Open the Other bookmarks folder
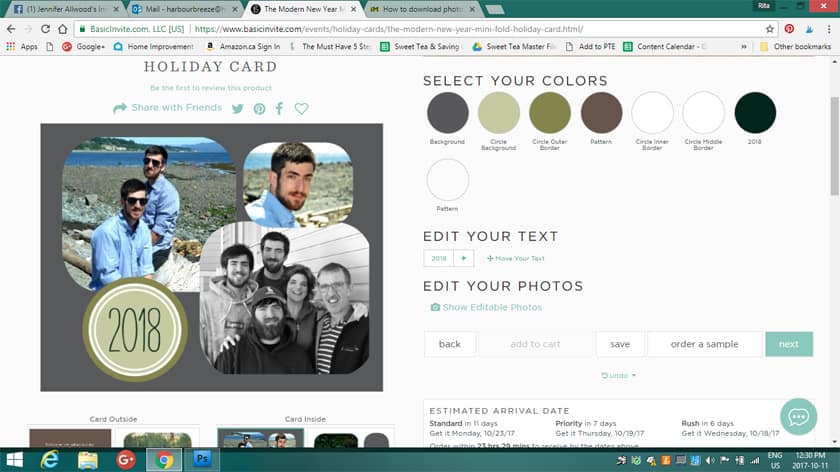Screen dimensions: 840x472 click(796, 47)
